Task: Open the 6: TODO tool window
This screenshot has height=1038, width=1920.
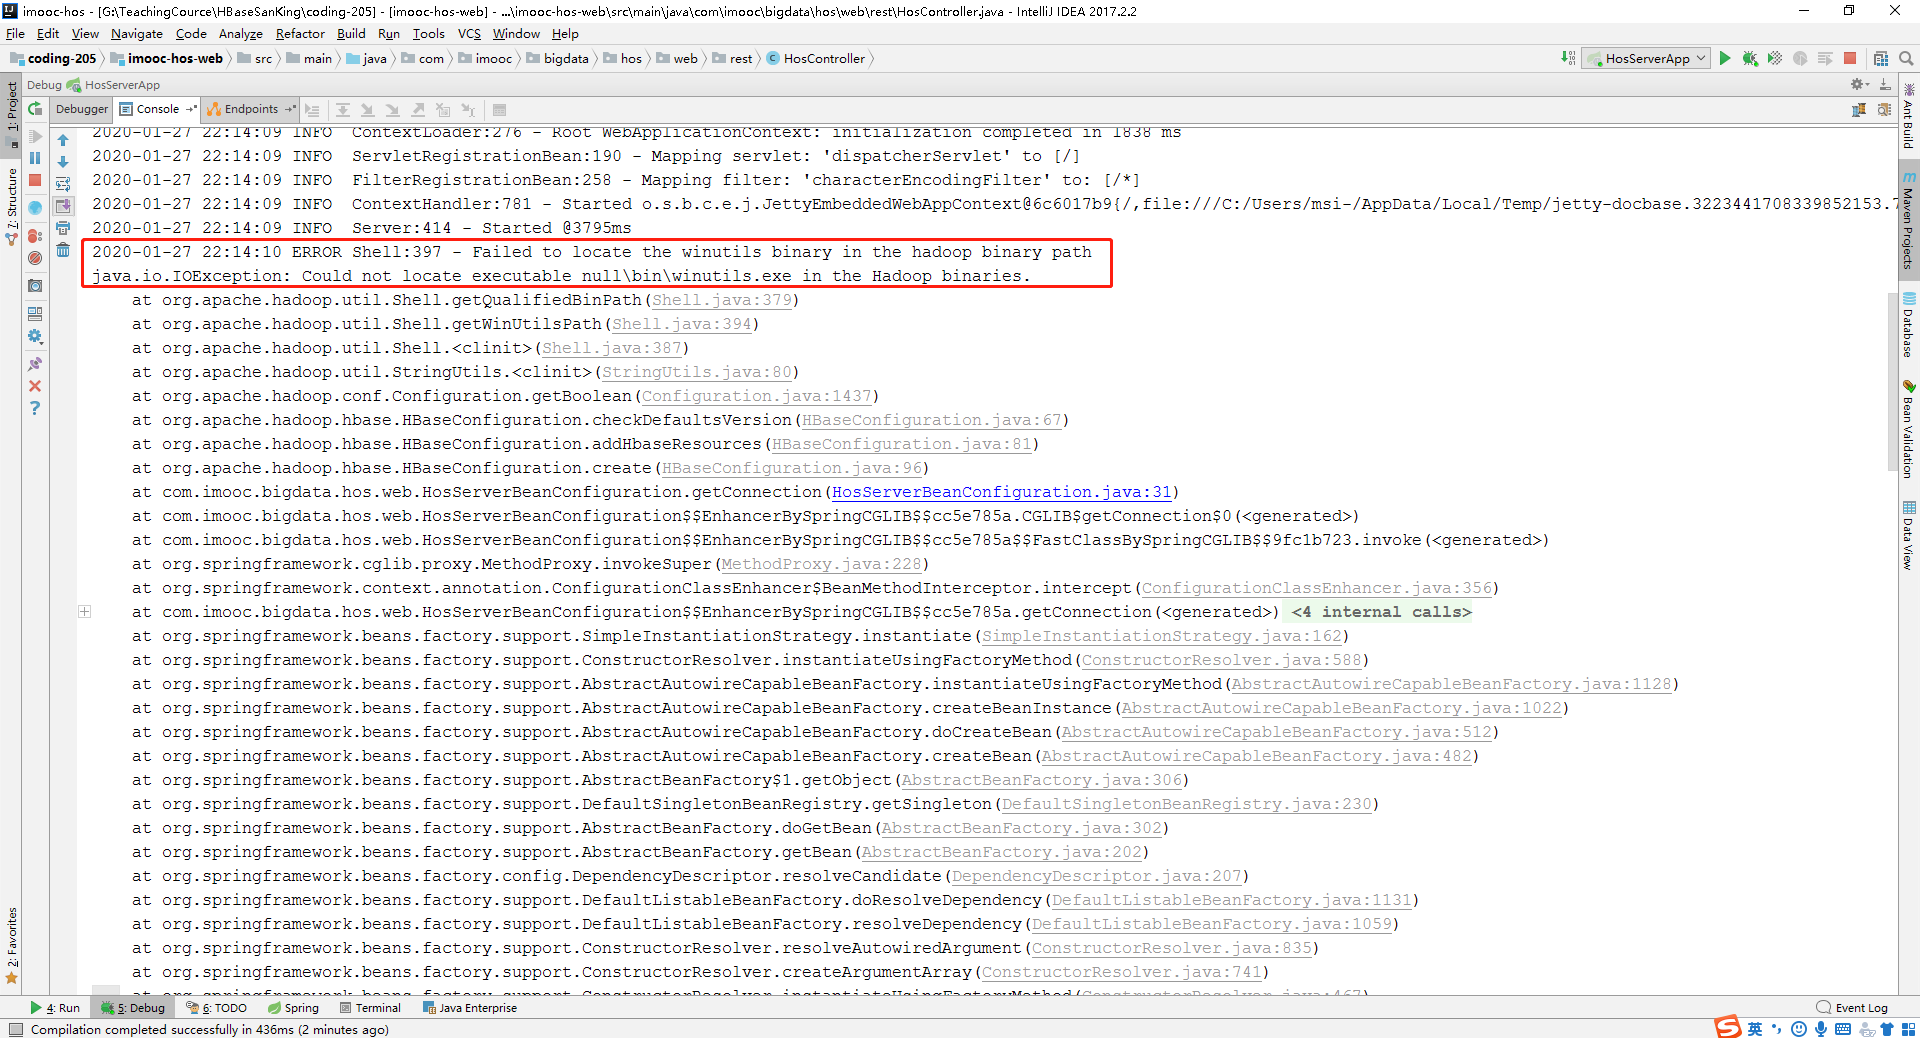Action: [217, 1008]
